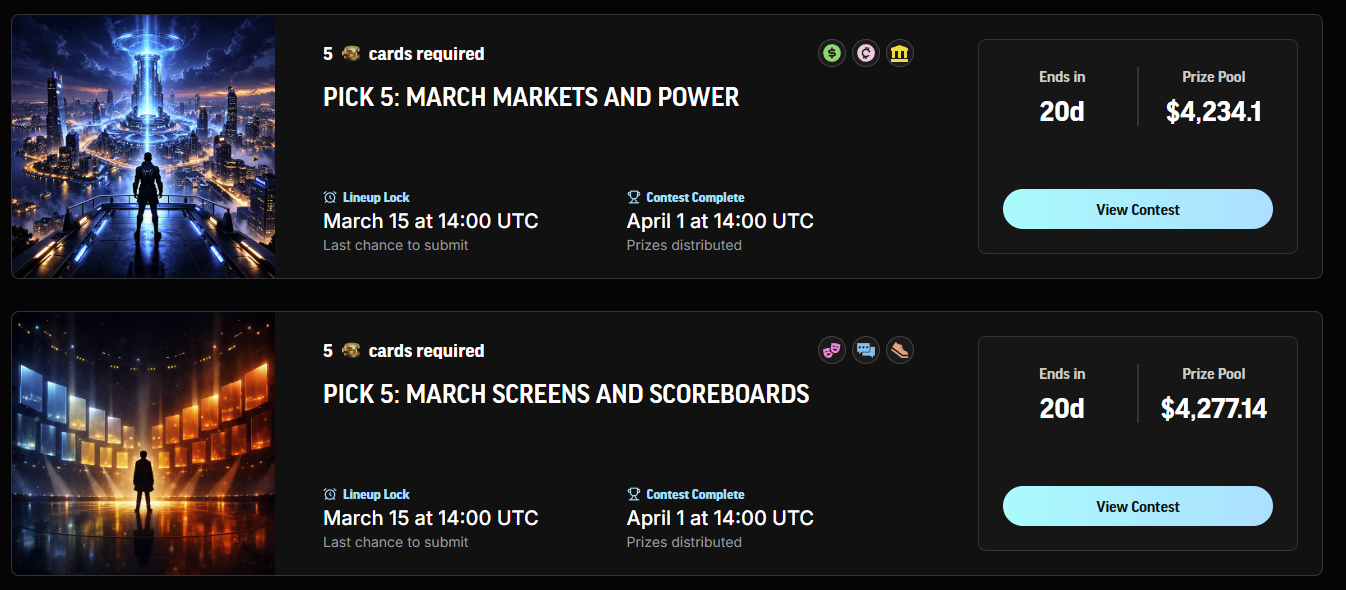
Task: Click the gold cards icon in Screens and Scoreboards
Action: tap(351, 351)
